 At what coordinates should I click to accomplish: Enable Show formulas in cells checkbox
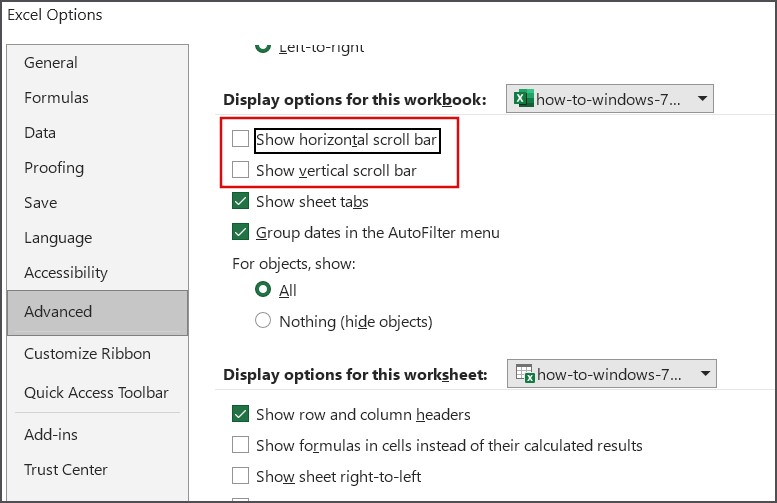click(x=240, y=444)
